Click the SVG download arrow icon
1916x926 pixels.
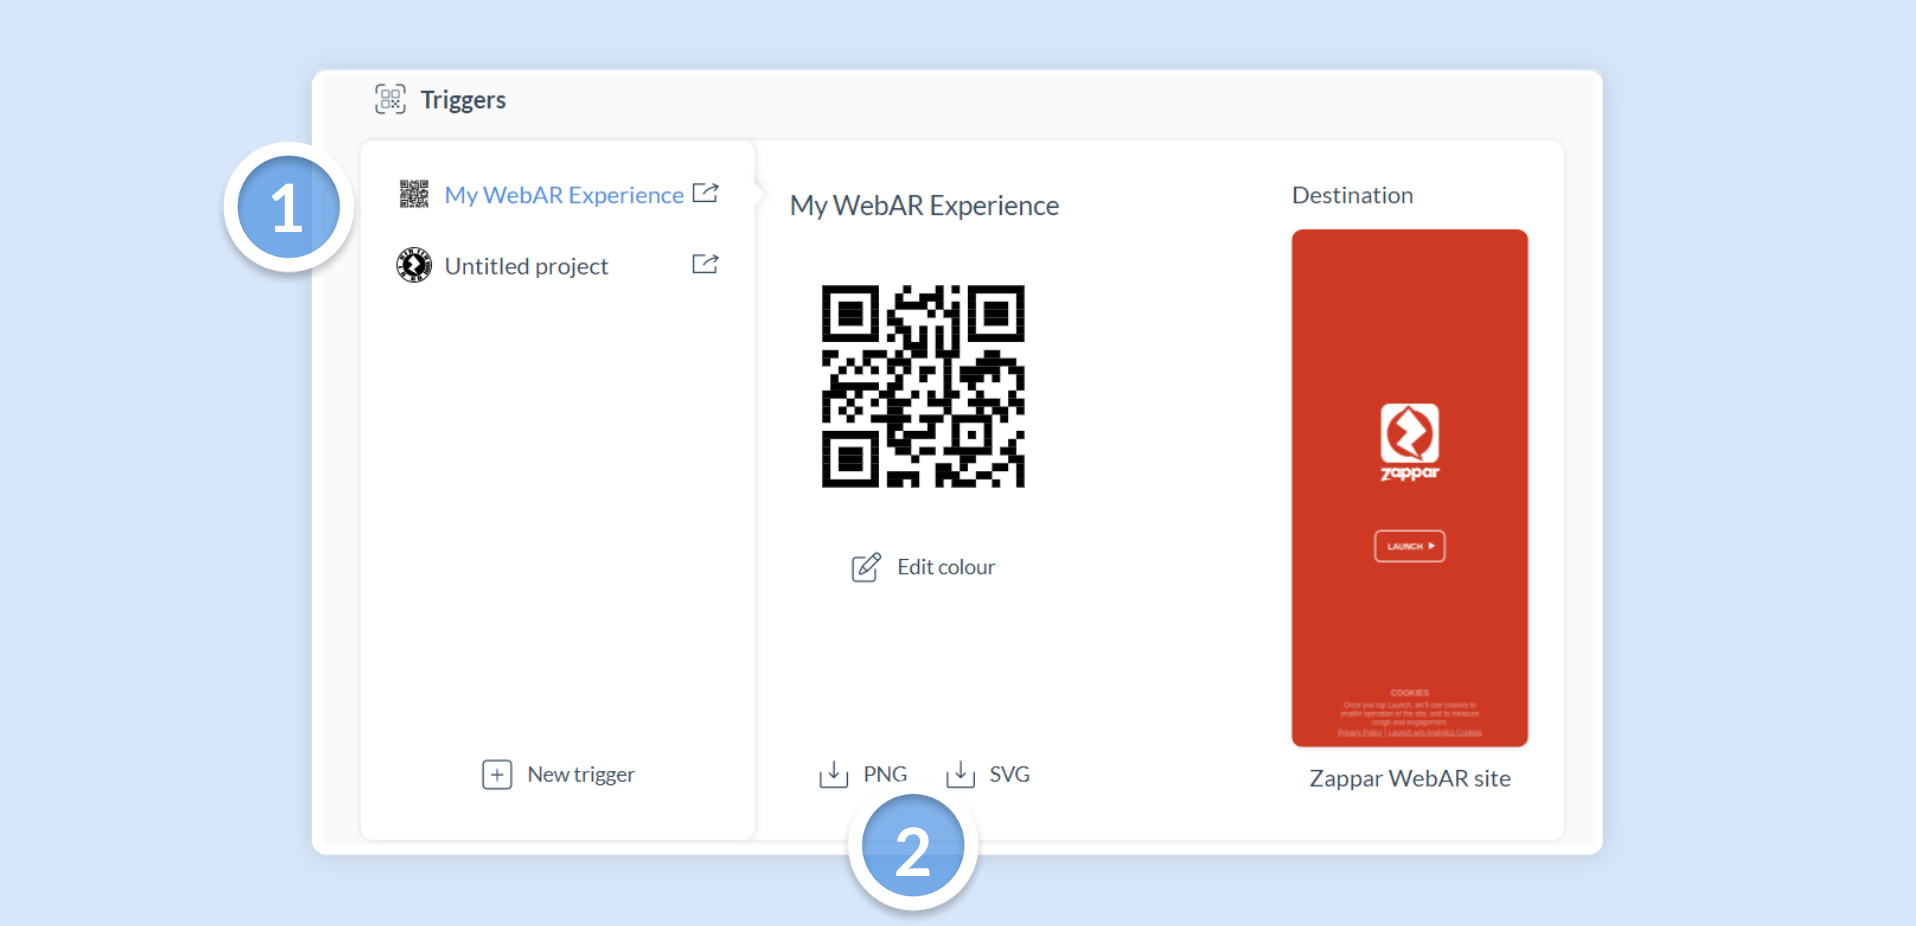pos(960,774)
